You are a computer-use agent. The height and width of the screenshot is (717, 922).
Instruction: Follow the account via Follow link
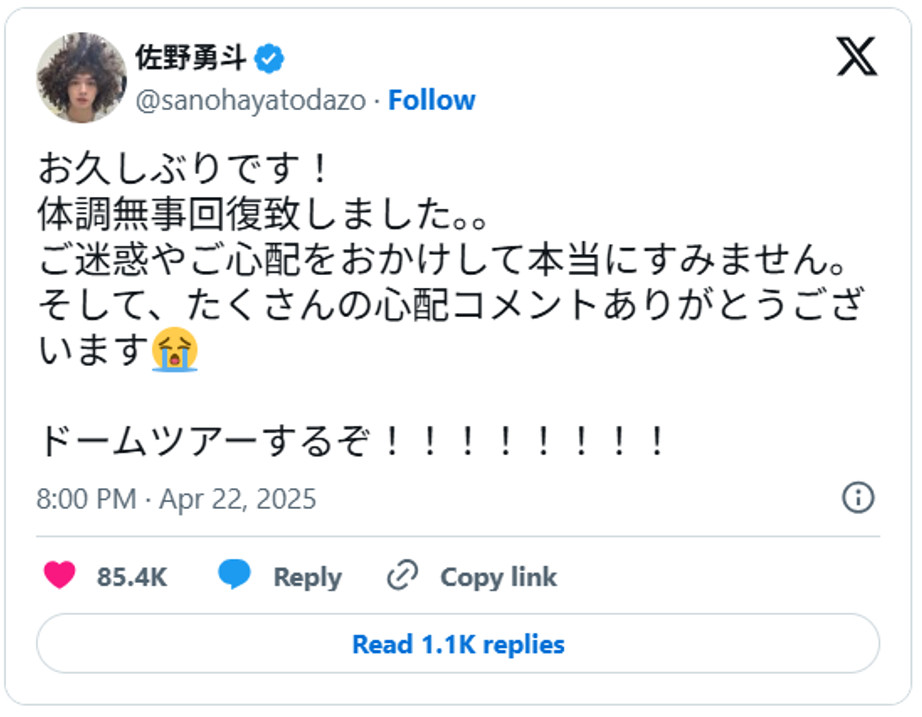point(431,101)
